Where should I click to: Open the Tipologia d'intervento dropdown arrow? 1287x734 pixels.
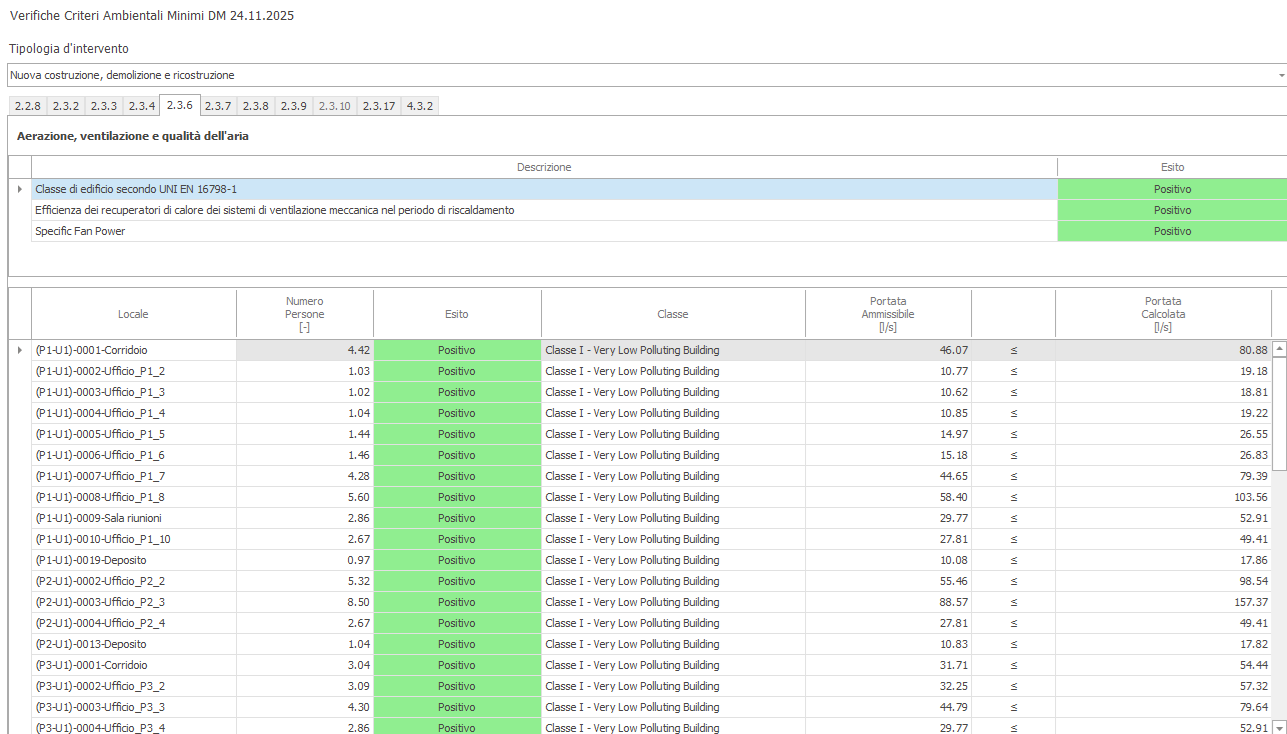(x=1280, y=75)
